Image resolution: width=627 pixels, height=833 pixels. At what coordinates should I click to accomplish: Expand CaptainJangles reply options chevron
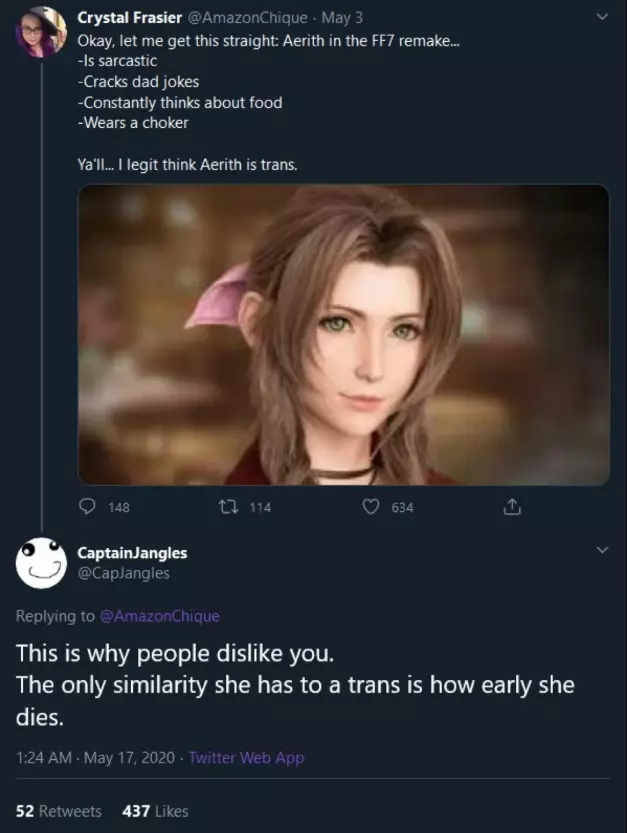click(602, 549)
